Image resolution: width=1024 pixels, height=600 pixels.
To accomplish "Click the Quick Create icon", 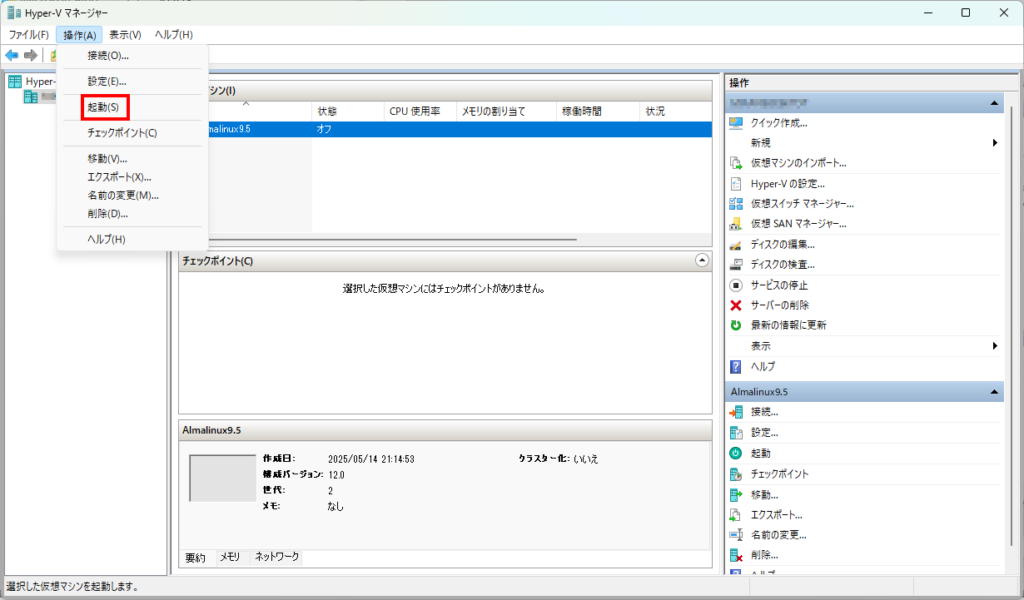I will pos(737,123).
